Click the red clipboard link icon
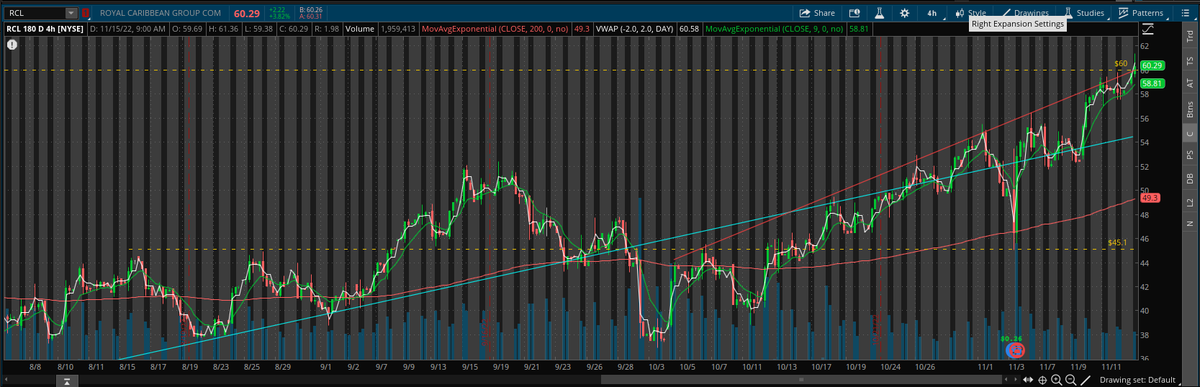The image size is (1200, 387). point(85,13)
